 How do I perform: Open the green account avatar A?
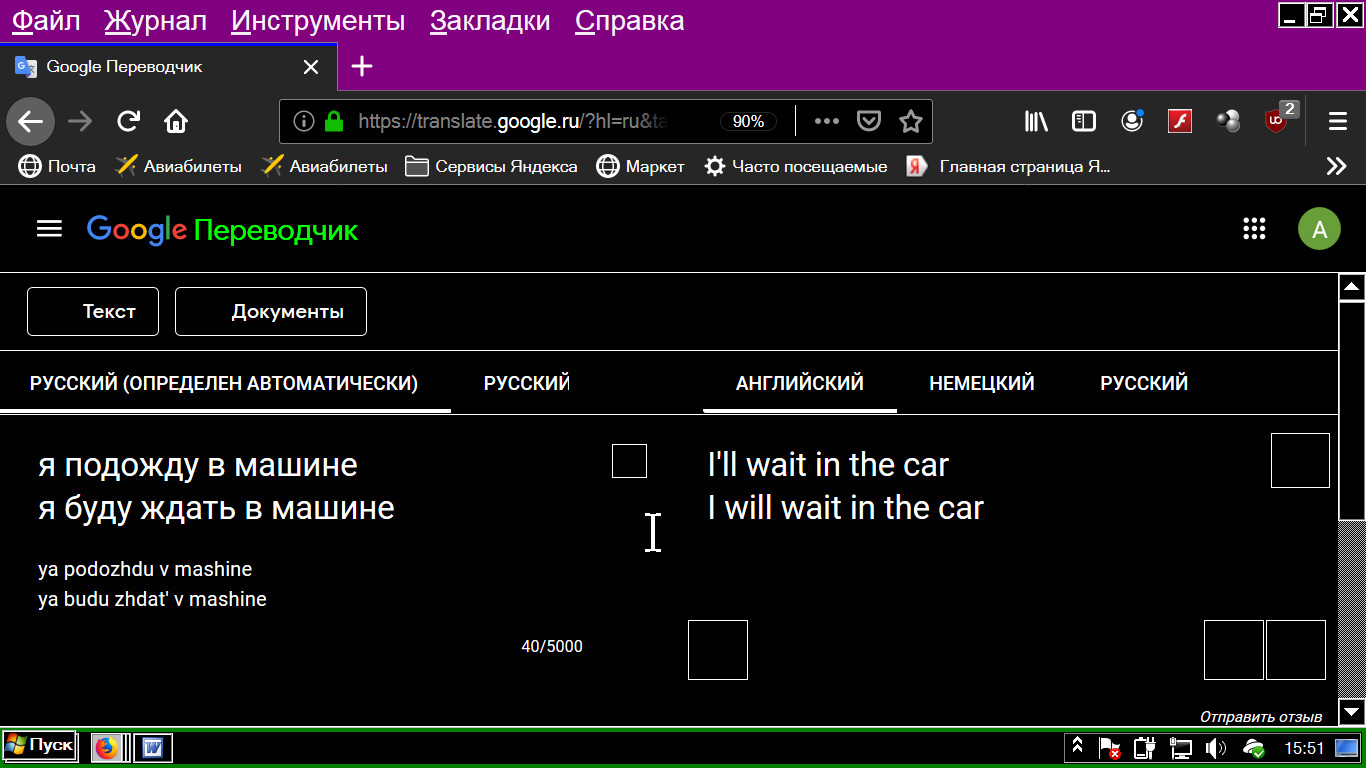[x=1319, y=229]
